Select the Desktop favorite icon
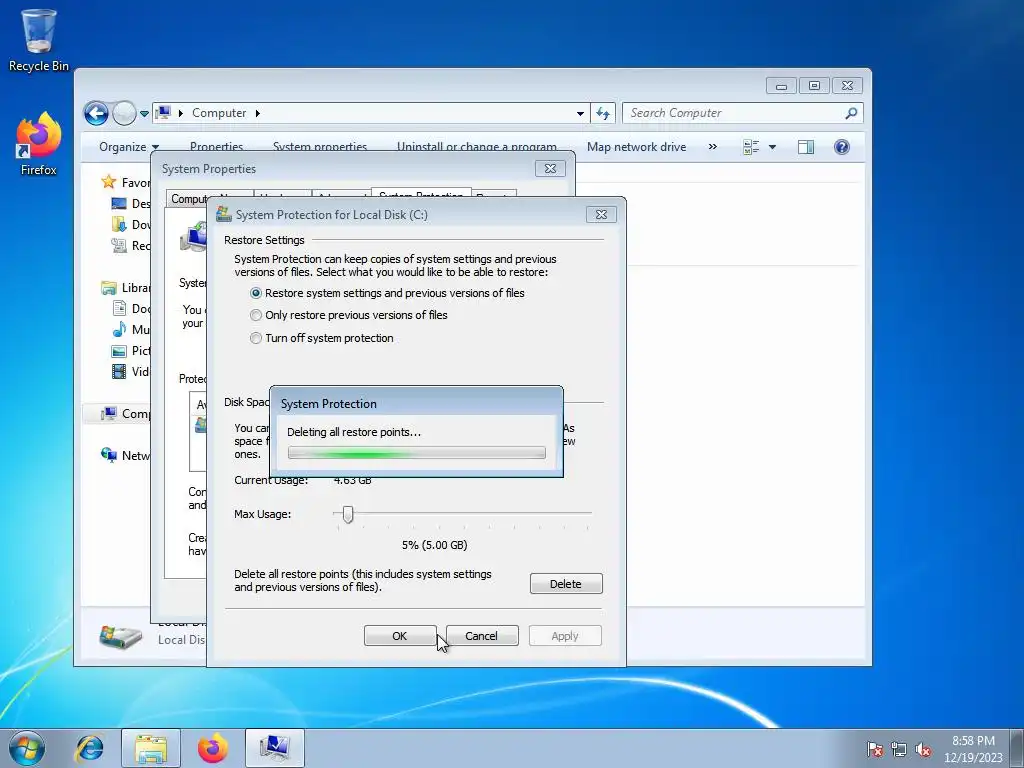1024x768 pixels. [119, 203]
